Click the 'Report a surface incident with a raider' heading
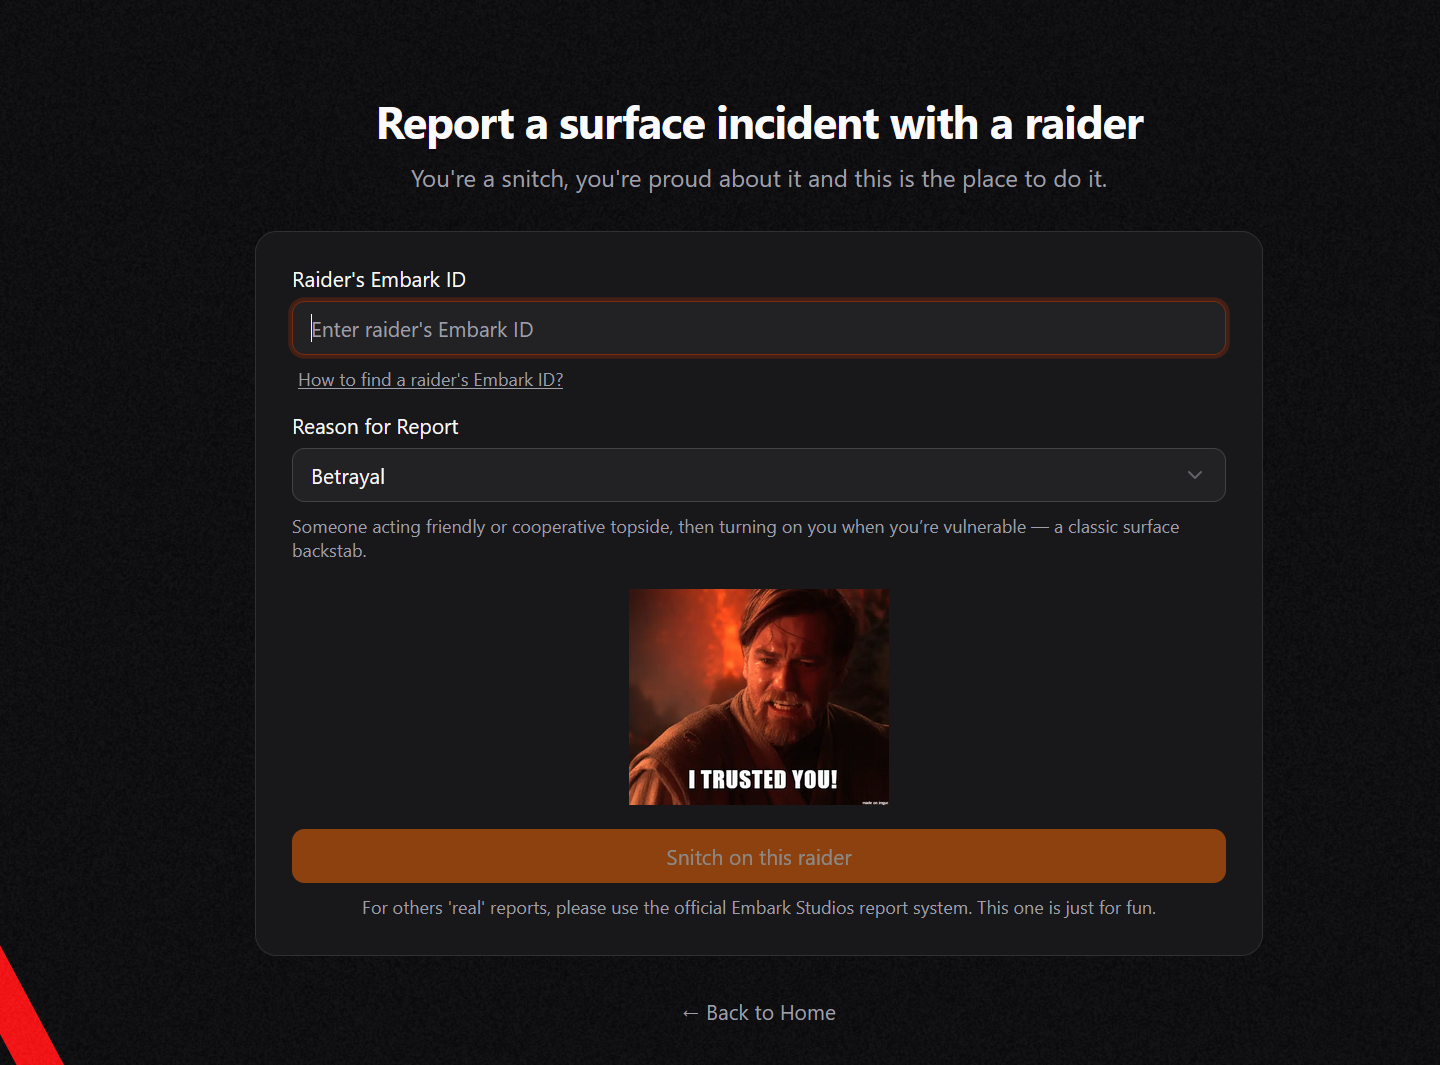Viewport: 1440px width, 1065px height. pyautogui.click(x=759, y=124)
